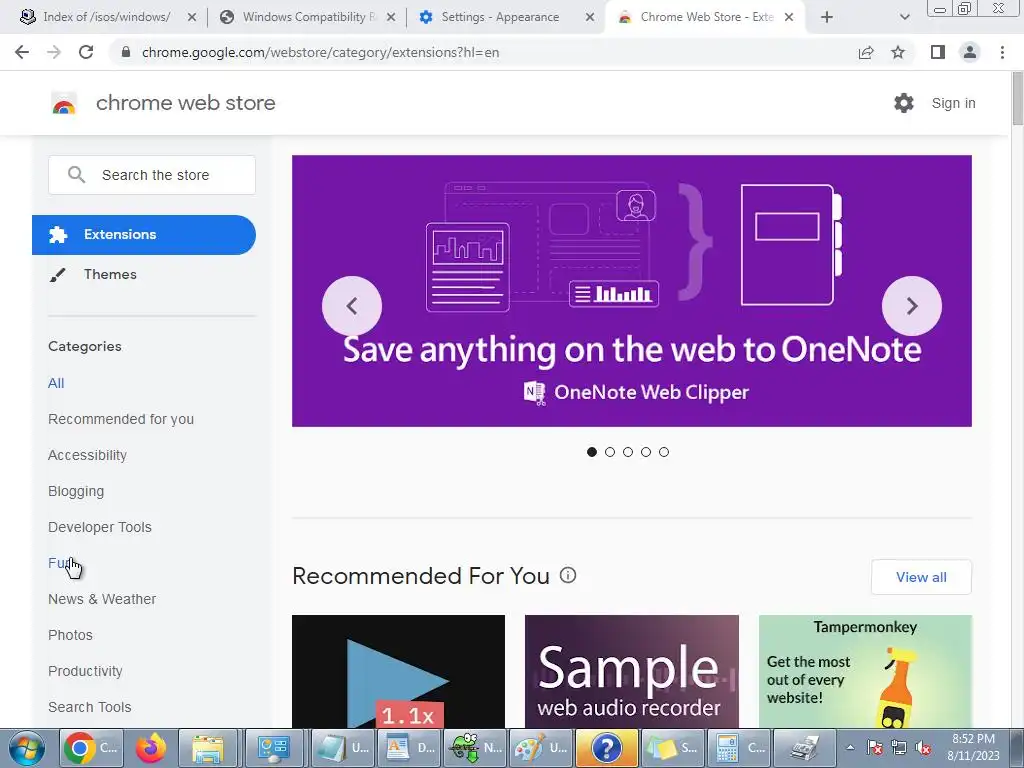This screenshot has width=1024, height=768.
Task: Open the Productivity category
Action: [86, 671]
